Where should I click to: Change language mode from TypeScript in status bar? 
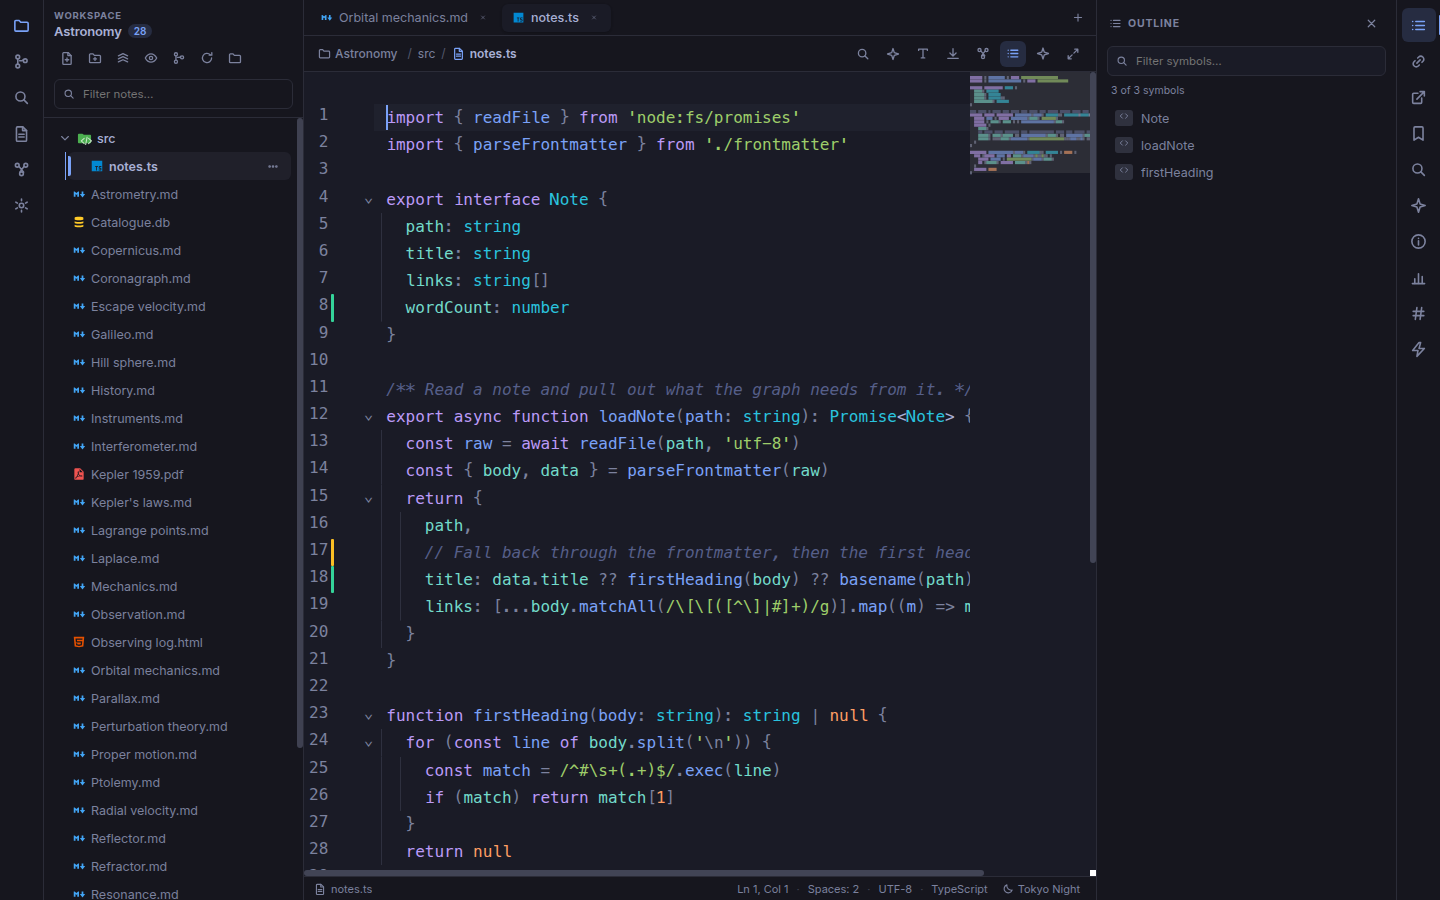coord(959,889)
